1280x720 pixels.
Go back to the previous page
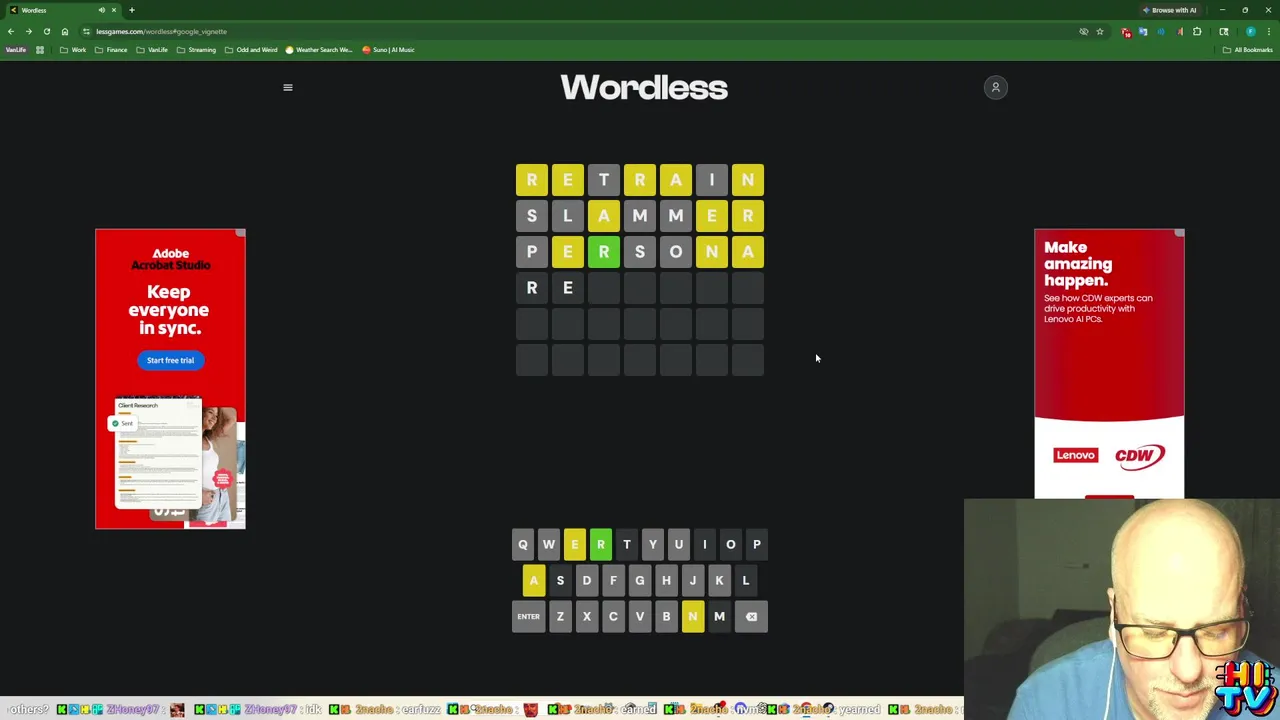(11, 31)
